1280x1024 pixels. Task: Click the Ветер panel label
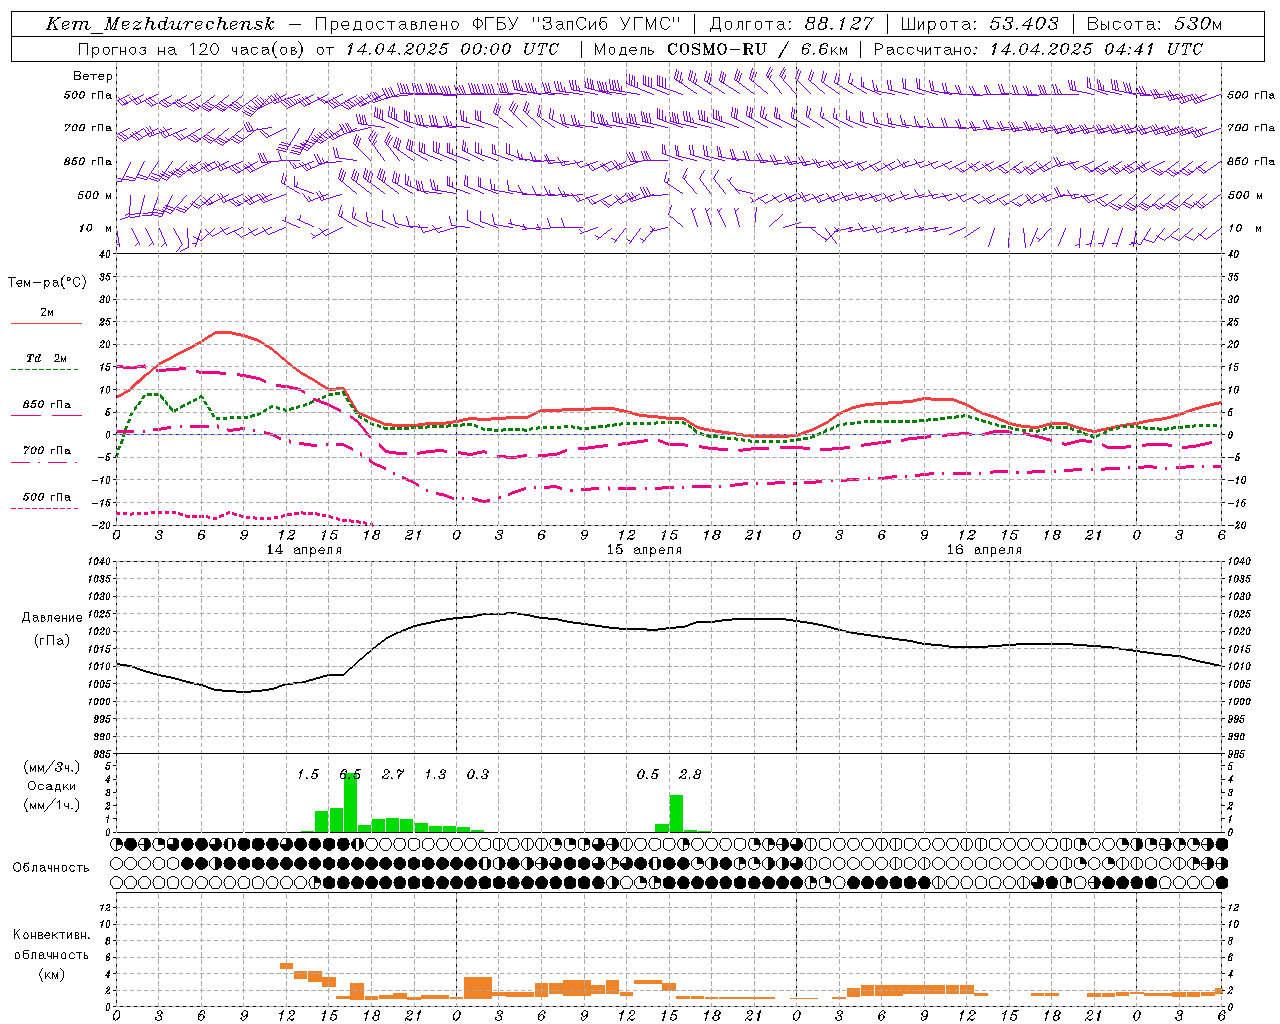point(93,76)
